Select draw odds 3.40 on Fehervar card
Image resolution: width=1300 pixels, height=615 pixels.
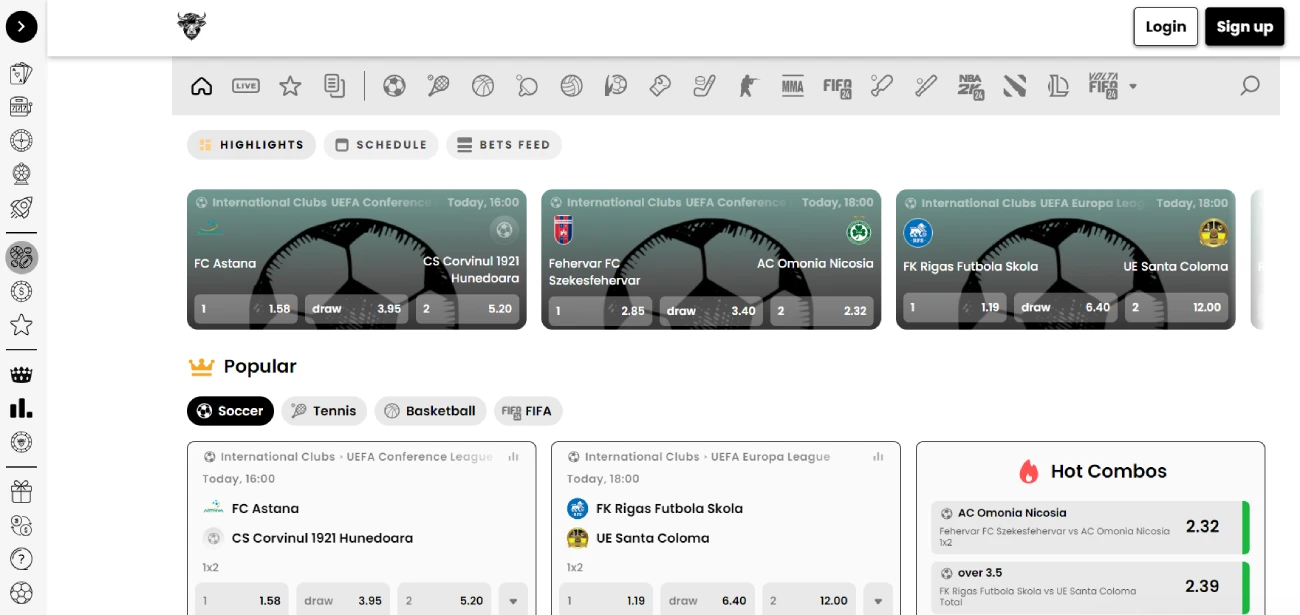click(x=711, y=311)
